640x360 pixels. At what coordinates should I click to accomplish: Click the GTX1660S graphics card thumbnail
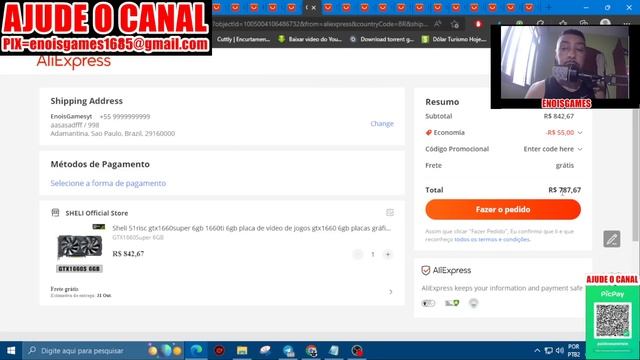point(79,248)
